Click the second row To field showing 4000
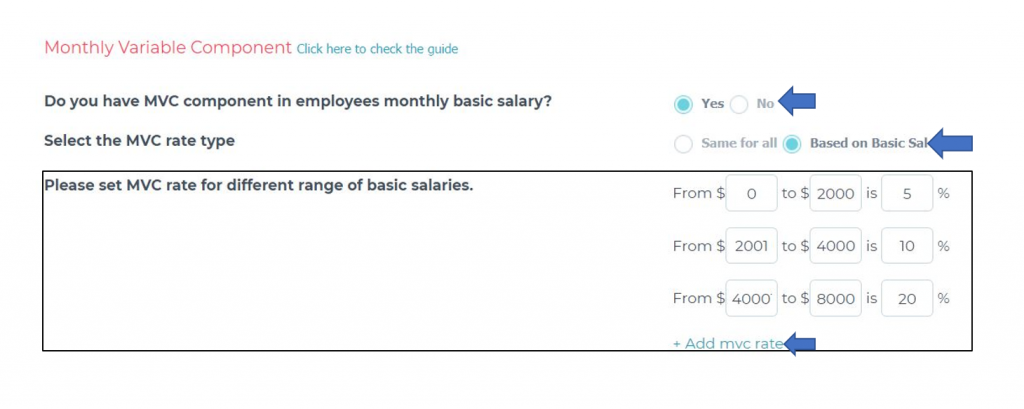This screenshot has width=1024, height=409. point(835,246)
